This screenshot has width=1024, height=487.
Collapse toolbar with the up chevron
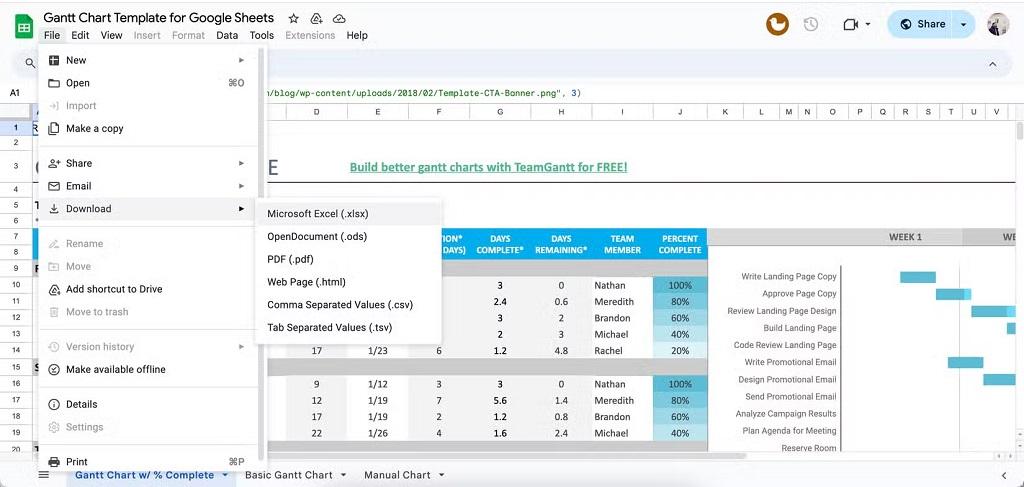993,64
